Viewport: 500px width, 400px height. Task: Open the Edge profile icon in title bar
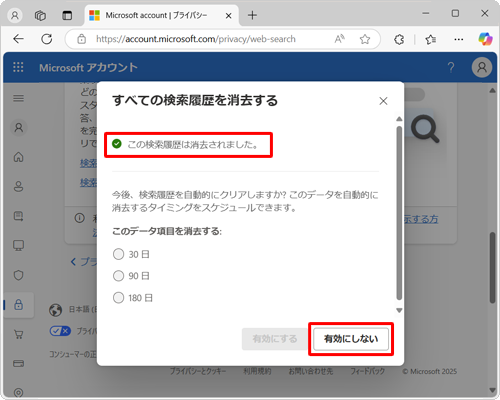[15, 15]
